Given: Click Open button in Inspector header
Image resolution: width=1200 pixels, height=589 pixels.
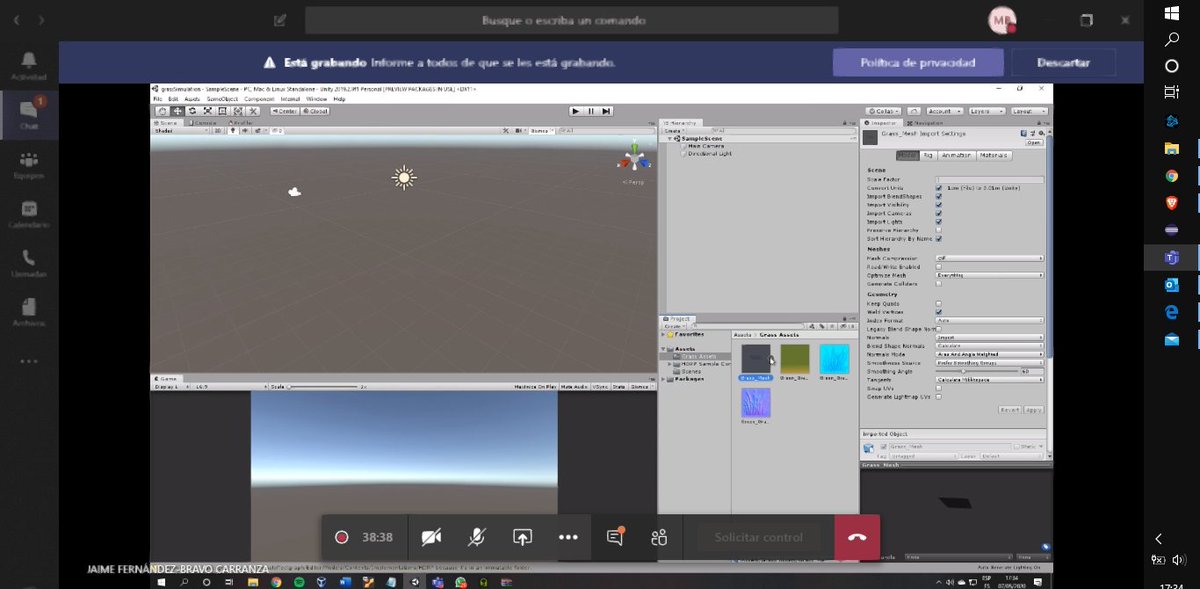Looking at the screenshot, I should click(x=1033, y=142).
